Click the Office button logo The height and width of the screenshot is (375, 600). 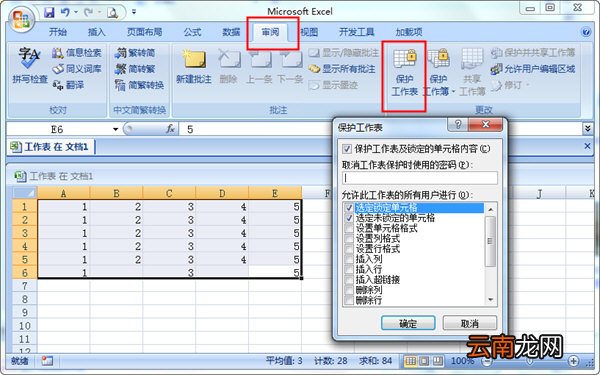pos(20,20)
